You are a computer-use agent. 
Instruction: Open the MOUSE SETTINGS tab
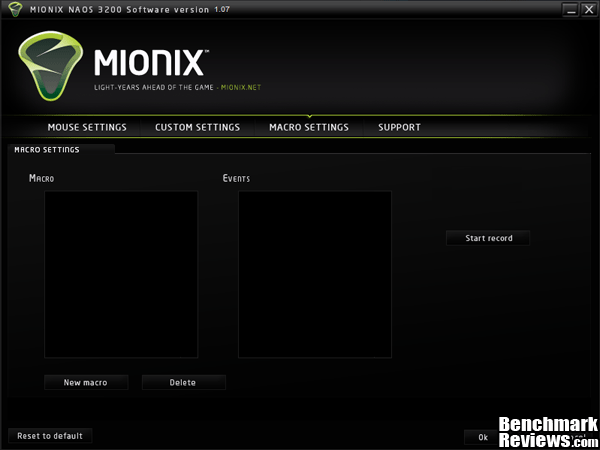87,127
